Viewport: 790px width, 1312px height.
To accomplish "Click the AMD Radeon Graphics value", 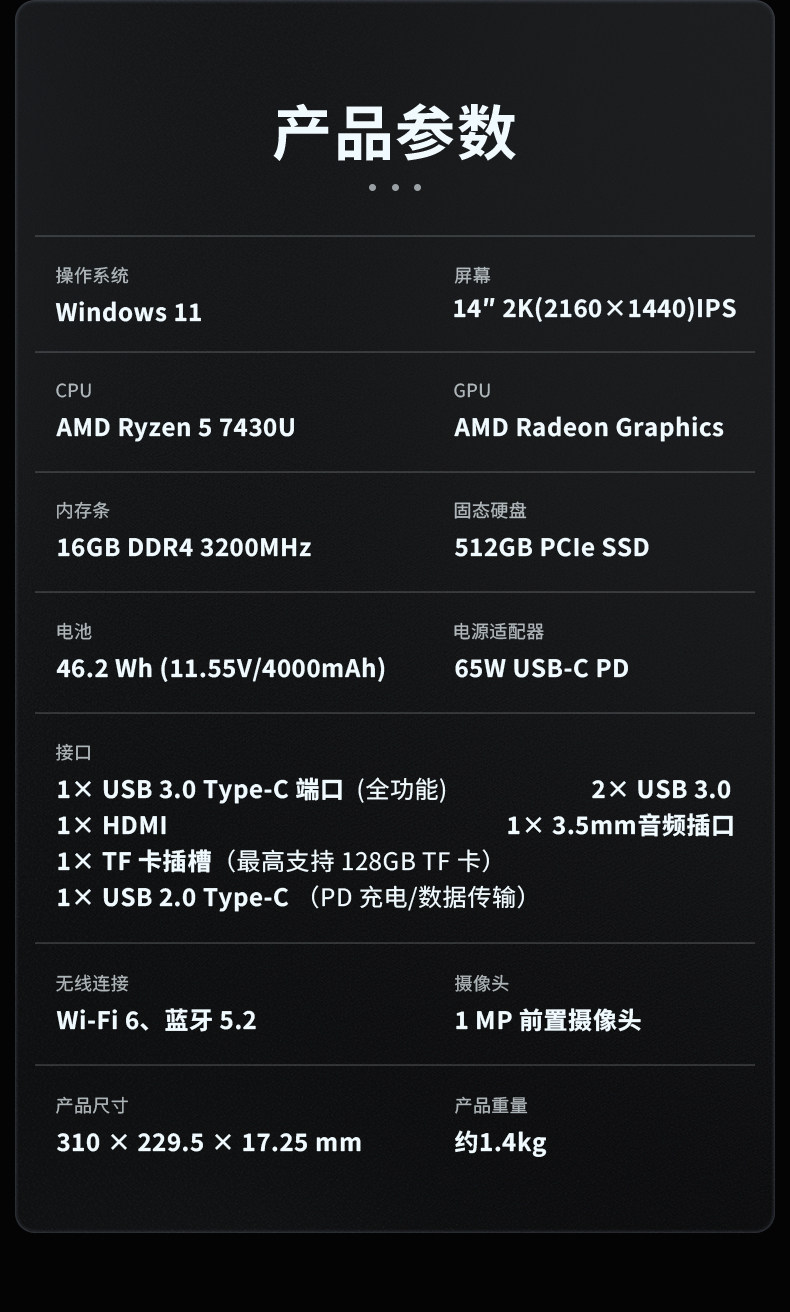I will point(588,428).
